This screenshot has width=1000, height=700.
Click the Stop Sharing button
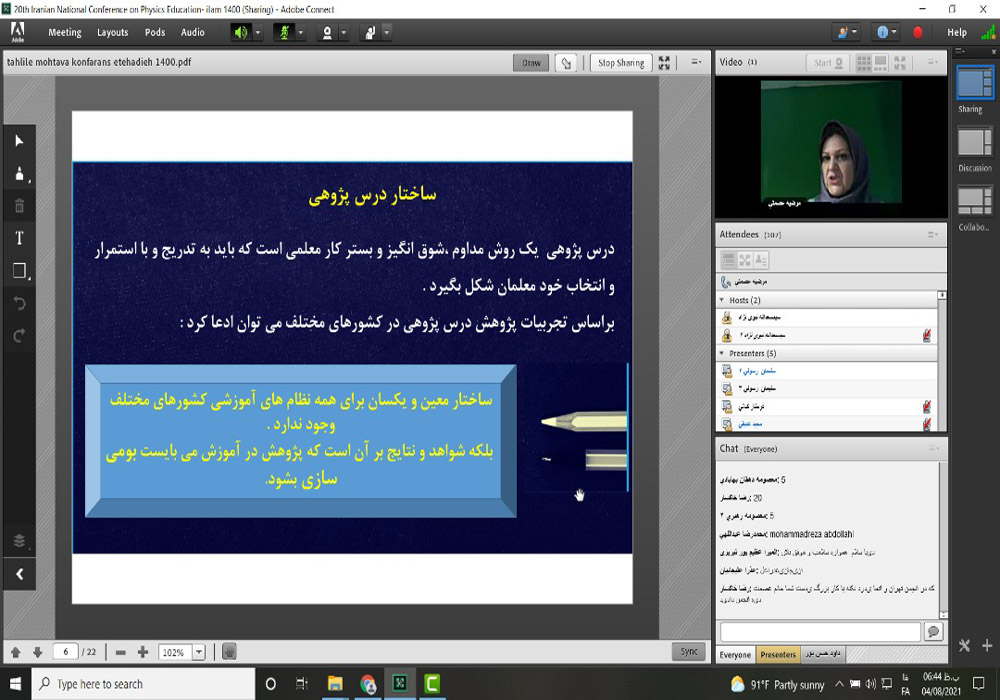pos(620,63)
